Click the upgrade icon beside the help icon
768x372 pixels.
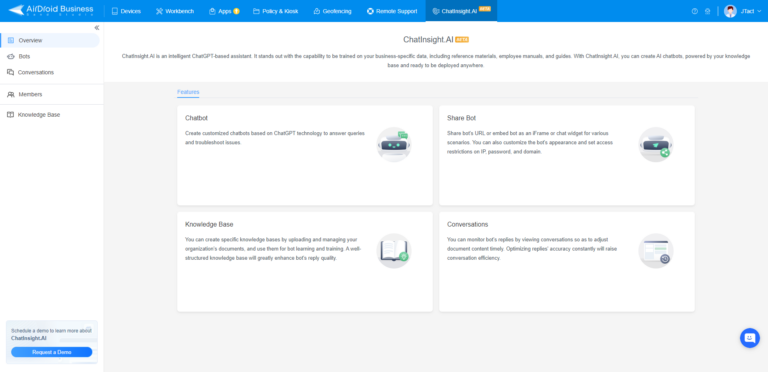pos(707,11)
